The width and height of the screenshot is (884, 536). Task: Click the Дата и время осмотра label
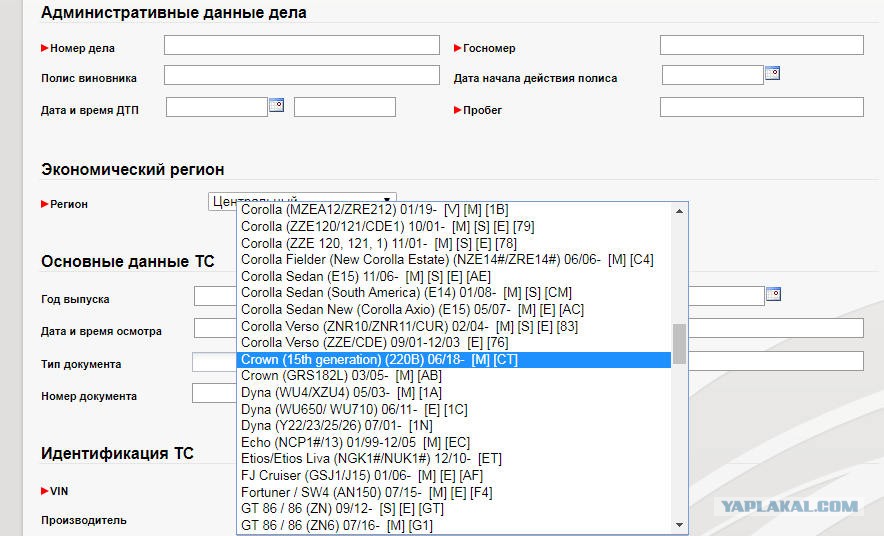click(x=101, y=331)
